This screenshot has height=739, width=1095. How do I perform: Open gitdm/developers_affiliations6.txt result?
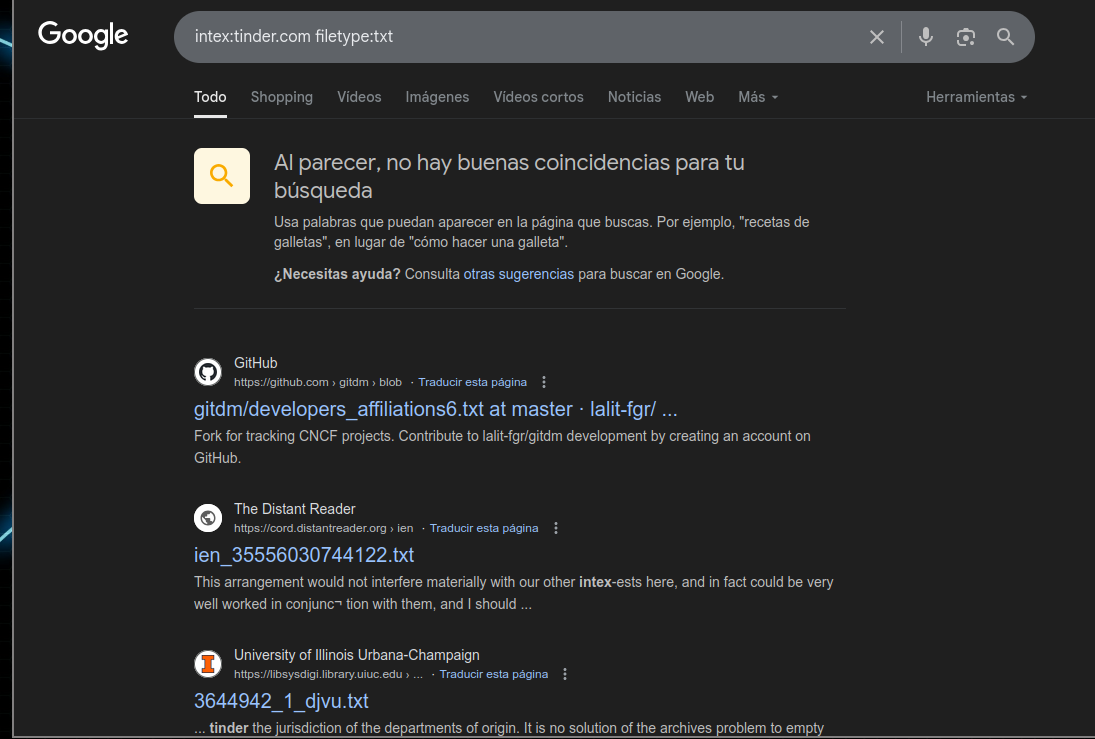435,409
